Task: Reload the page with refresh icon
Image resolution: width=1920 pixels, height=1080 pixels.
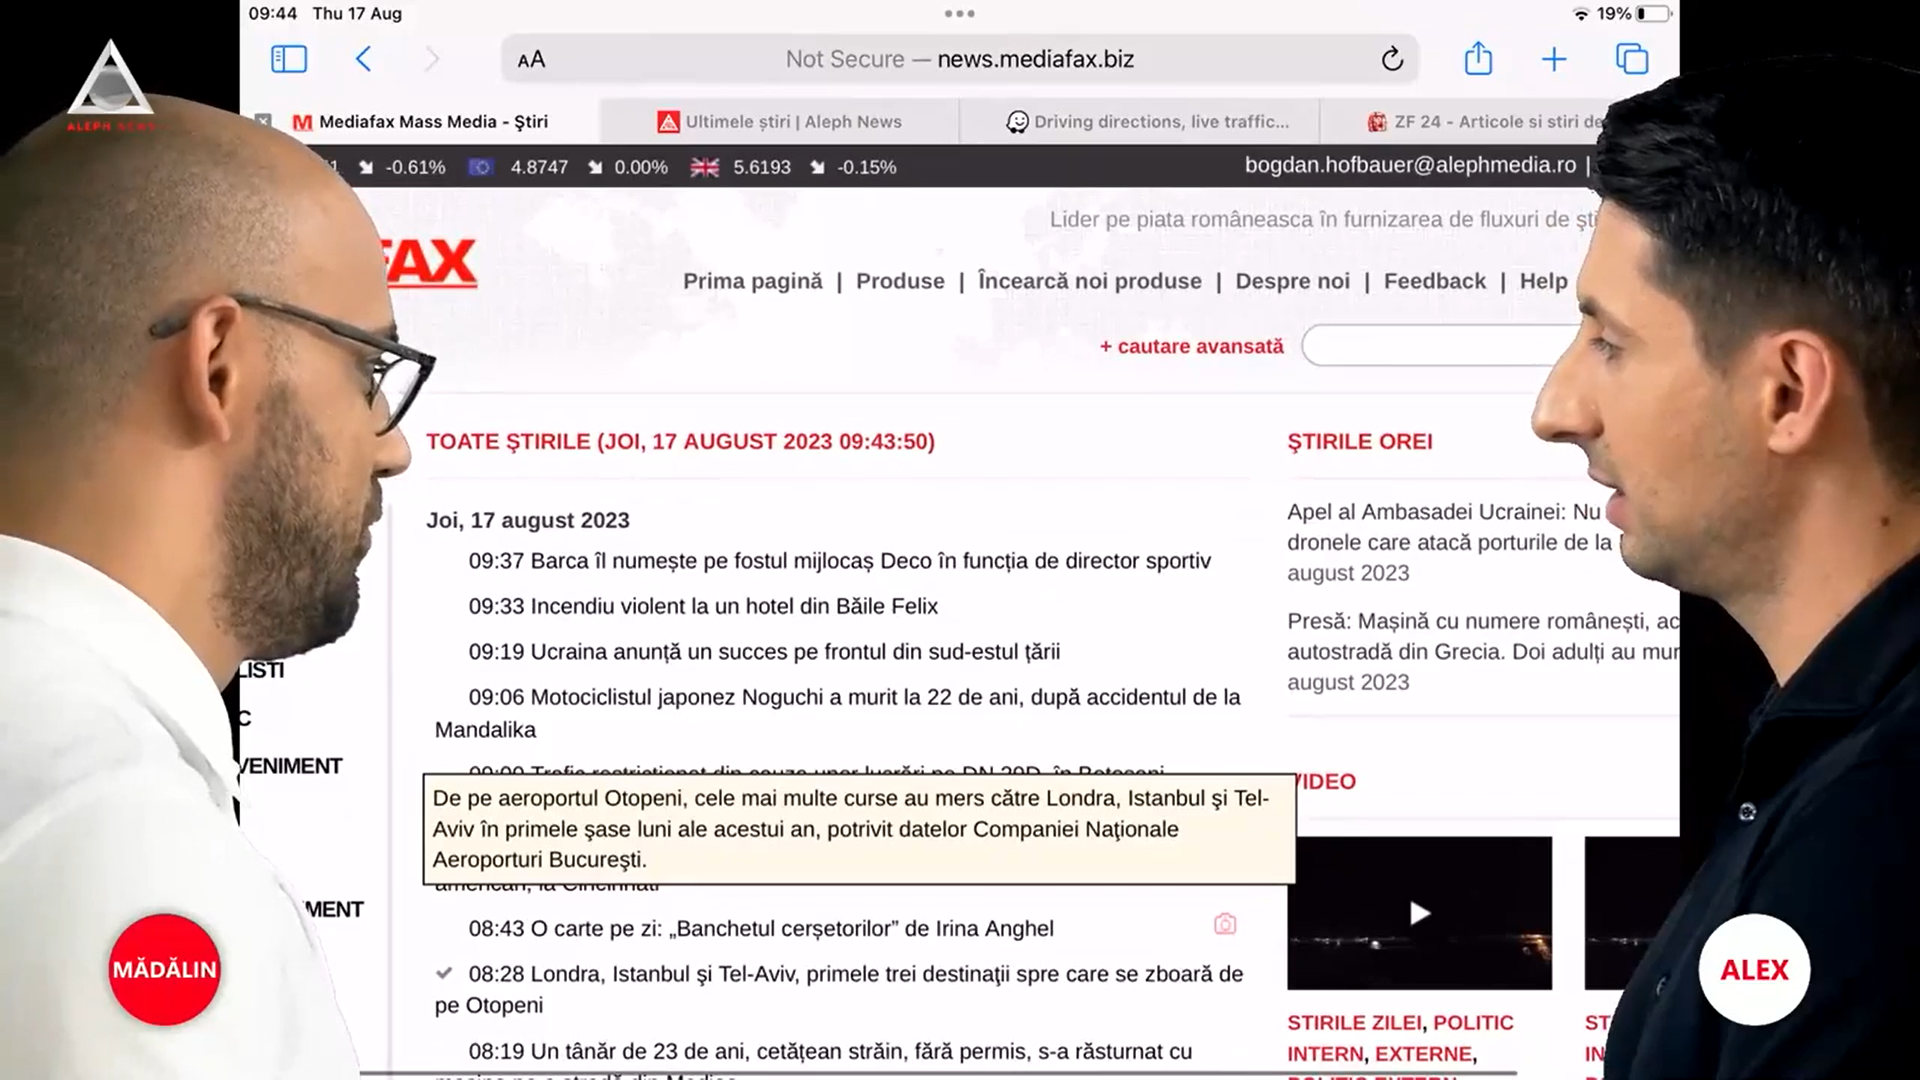Action: (1392, 59)
